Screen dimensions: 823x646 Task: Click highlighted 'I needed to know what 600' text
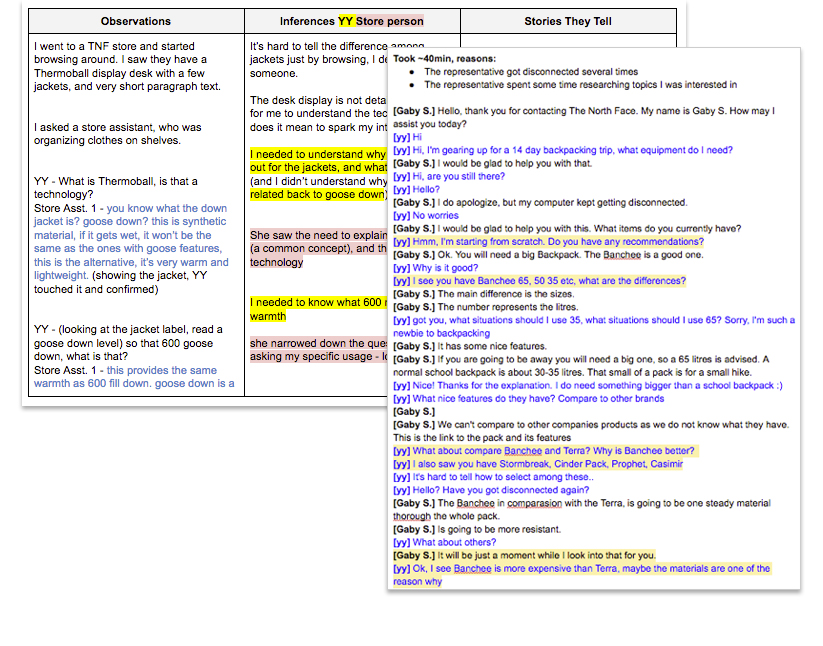point(318,309)
